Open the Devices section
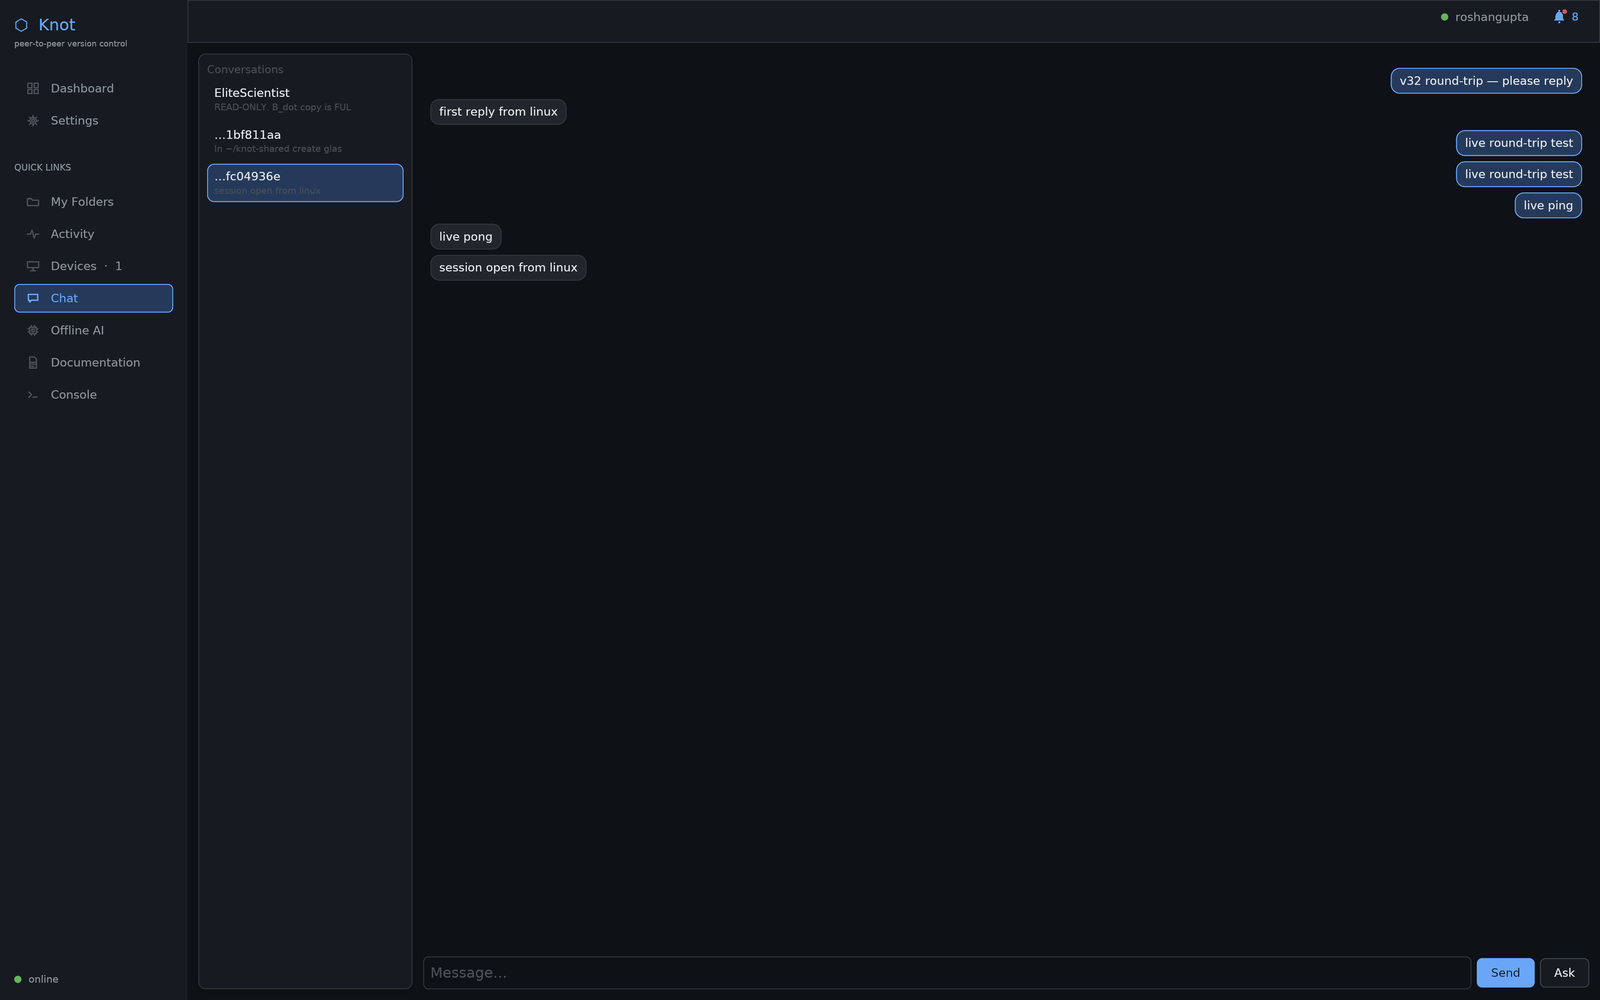Image resolution: width=1600 pixels, height=1000 pixels. click(93, 266)
